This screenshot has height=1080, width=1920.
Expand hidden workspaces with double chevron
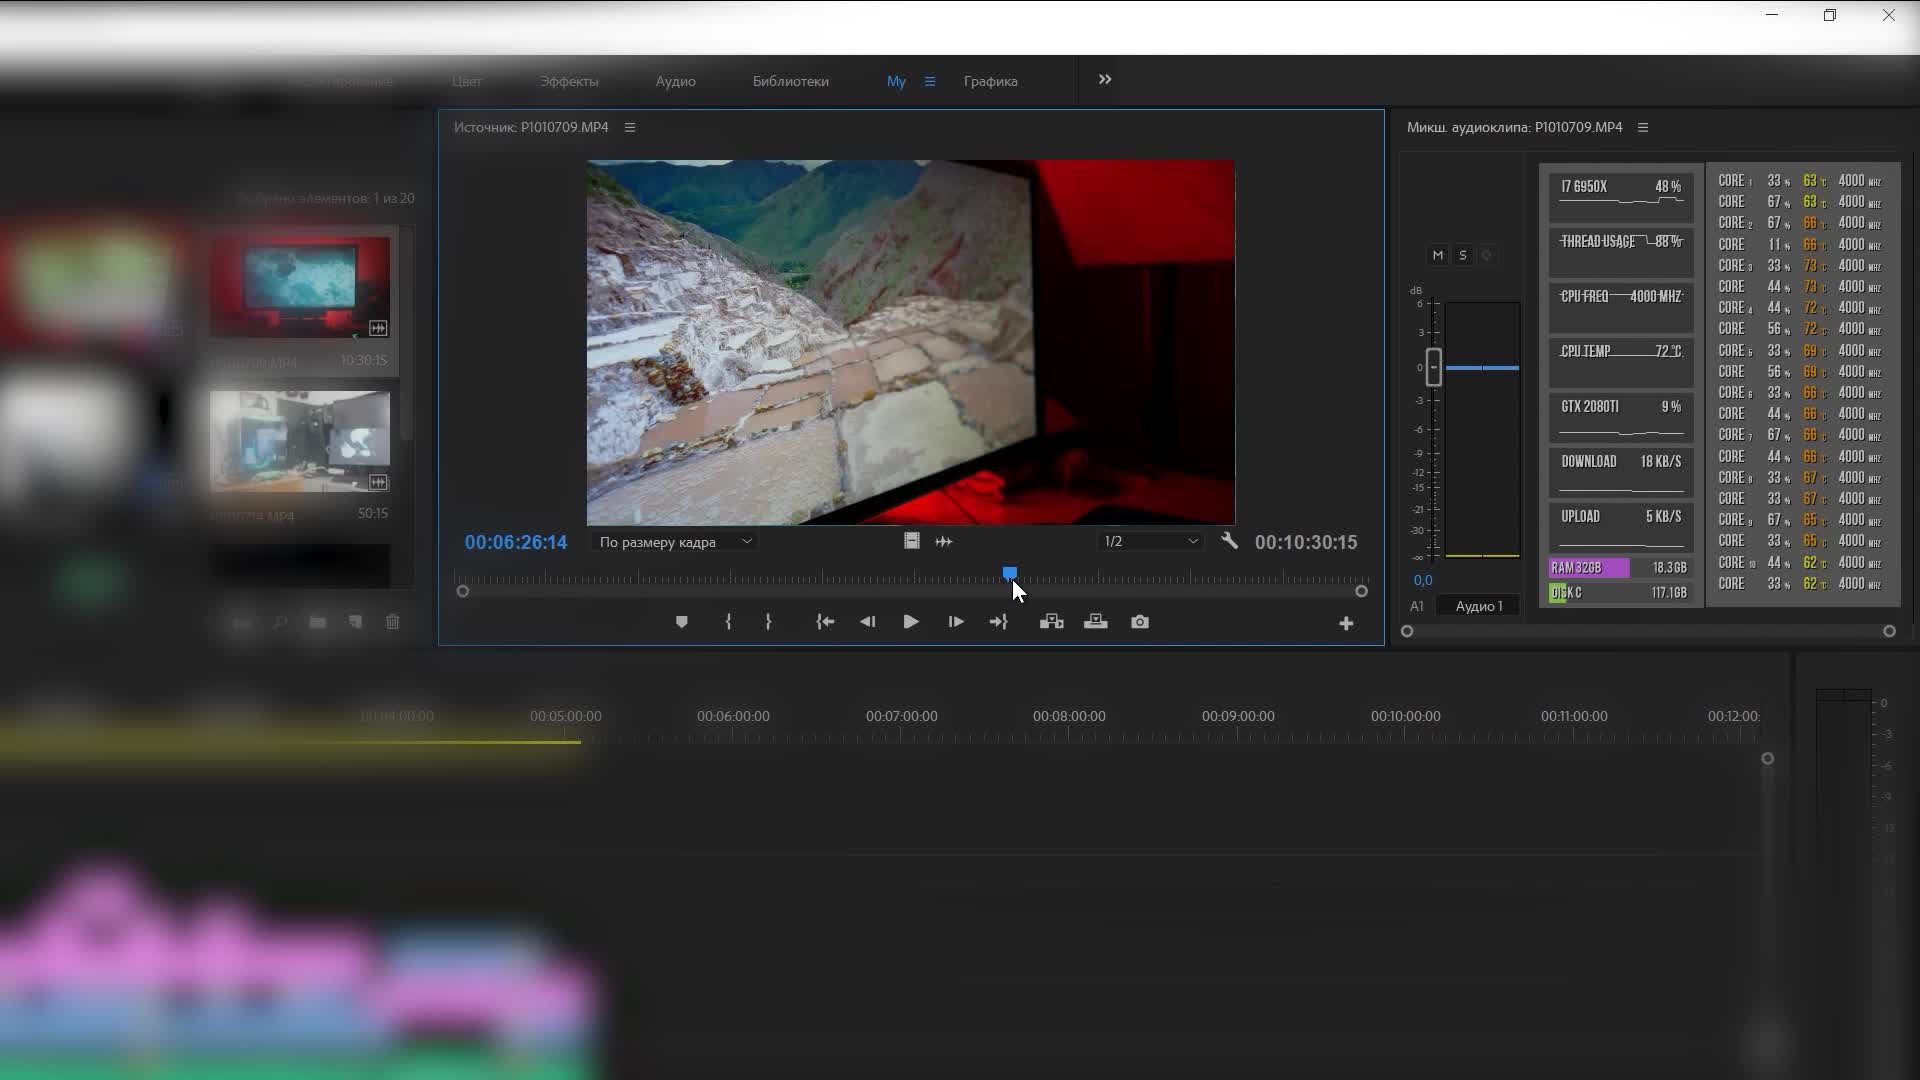pos(1104,80)
